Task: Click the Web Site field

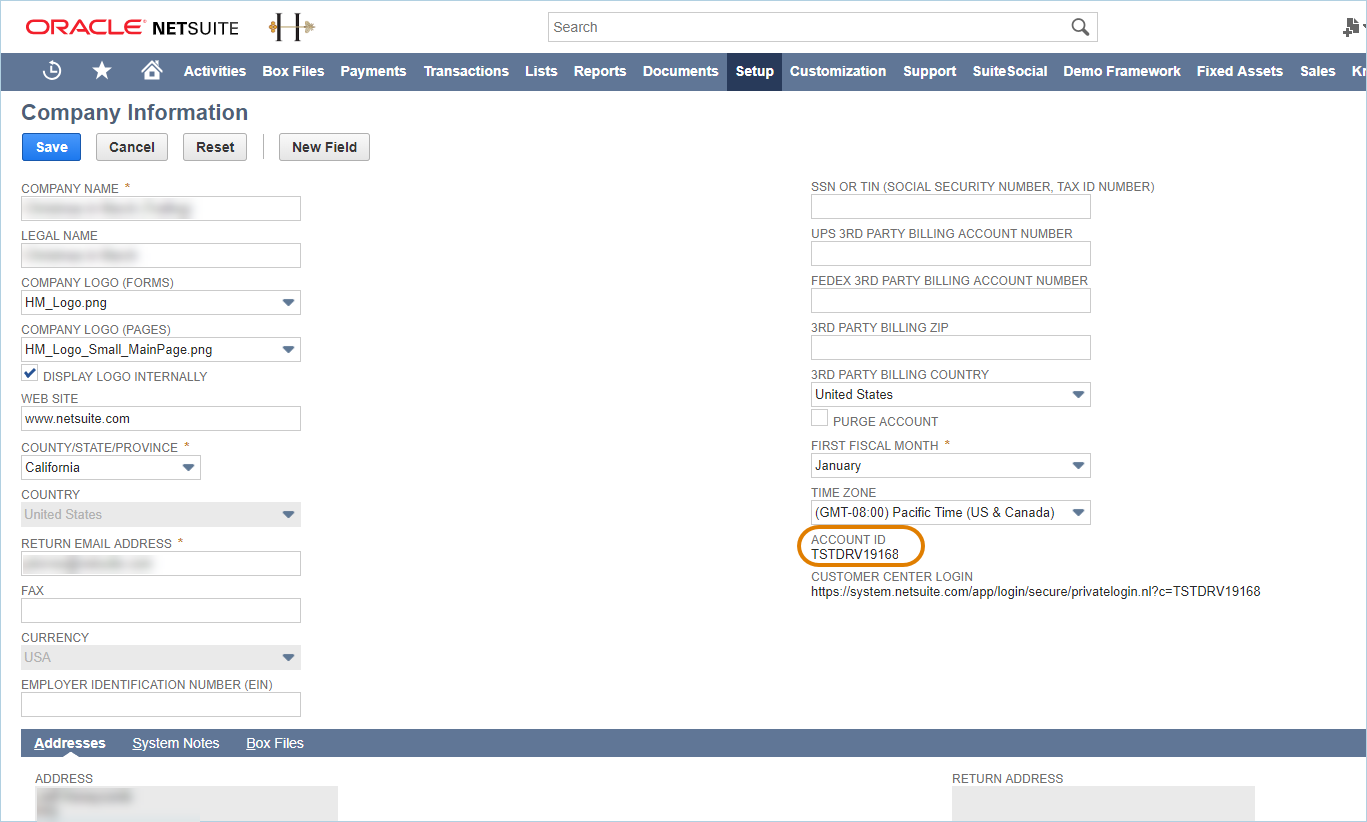Action: pos(161,418)
